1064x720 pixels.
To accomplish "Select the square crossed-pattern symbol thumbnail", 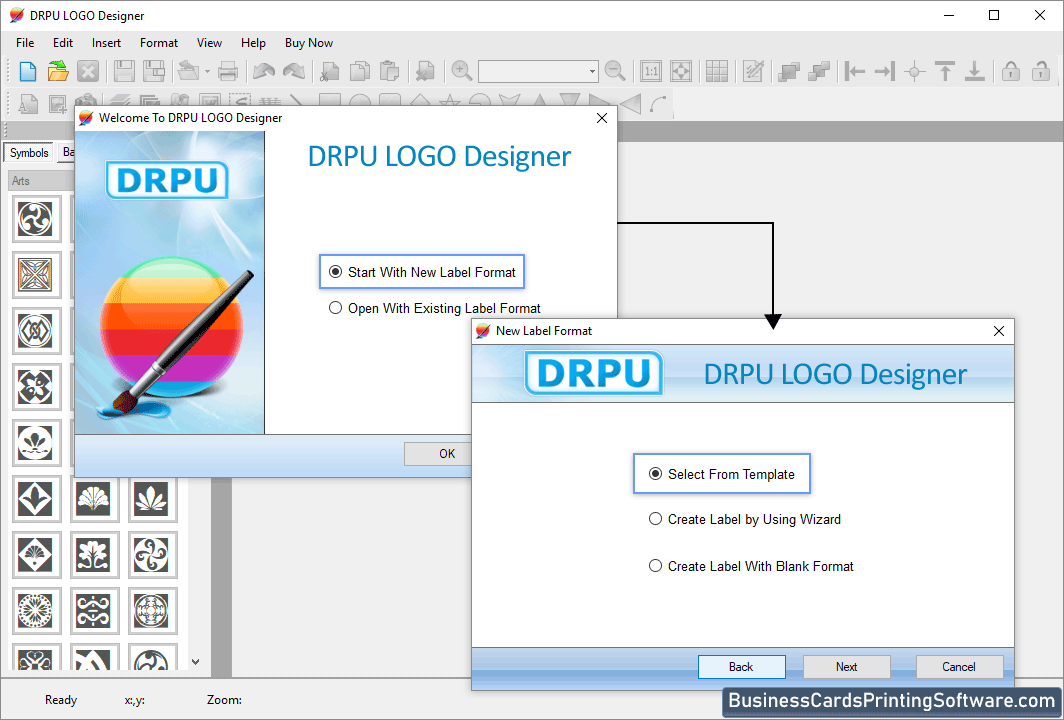I will pos(35,275).
